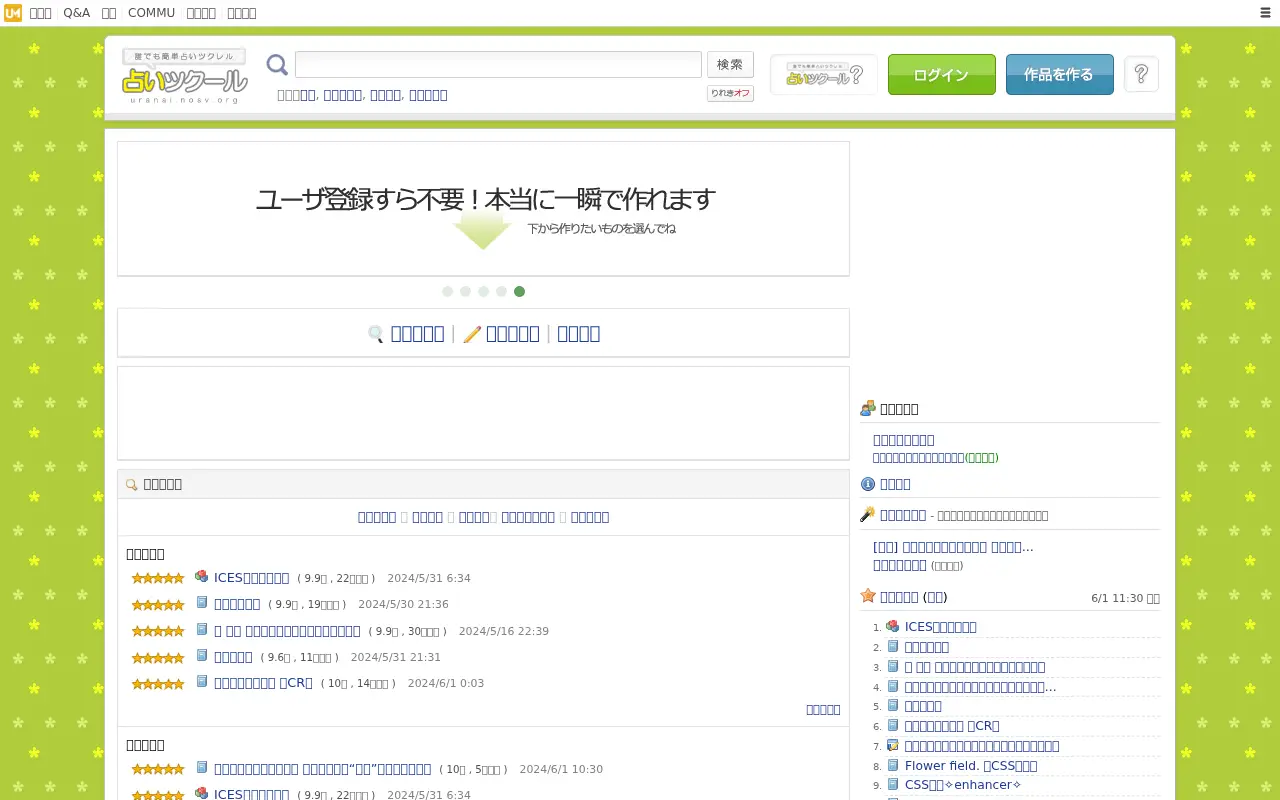Click the document icon at sidebar ranking number 9
The width and height of the screenshot is (1280, 800).
pos(893,785)
